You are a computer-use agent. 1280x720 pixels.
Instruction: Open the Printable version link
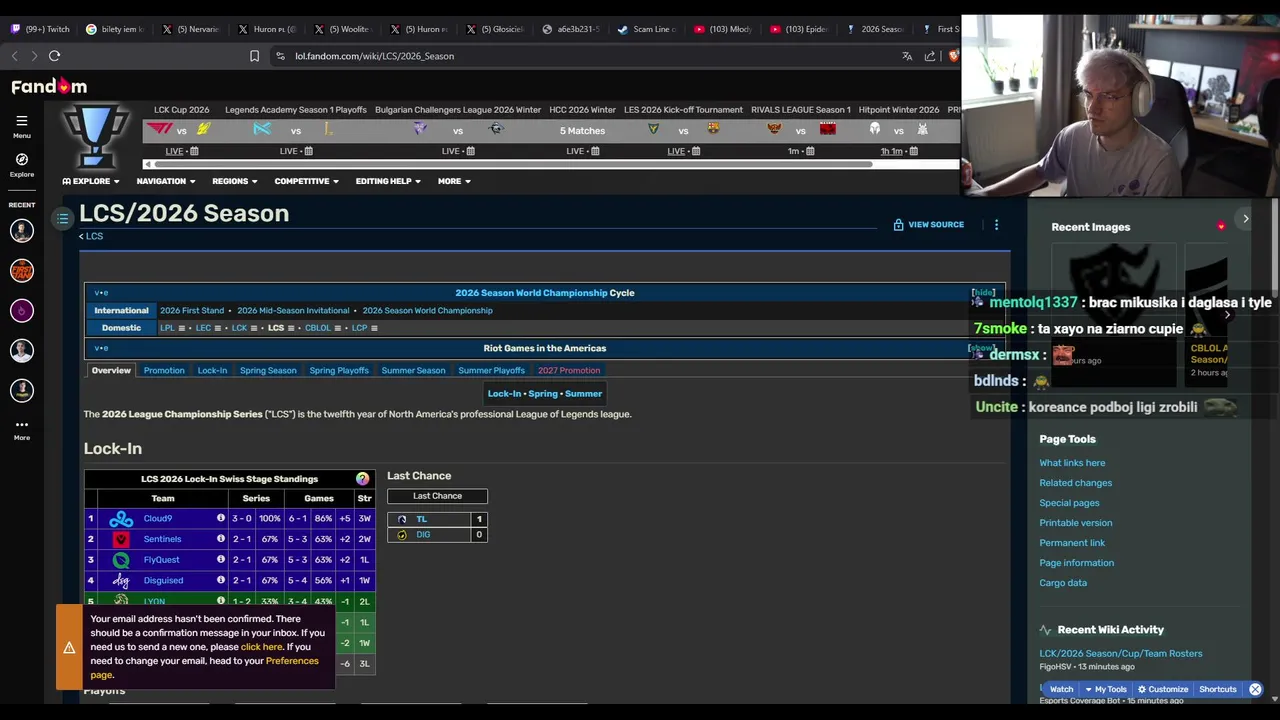1075,523
